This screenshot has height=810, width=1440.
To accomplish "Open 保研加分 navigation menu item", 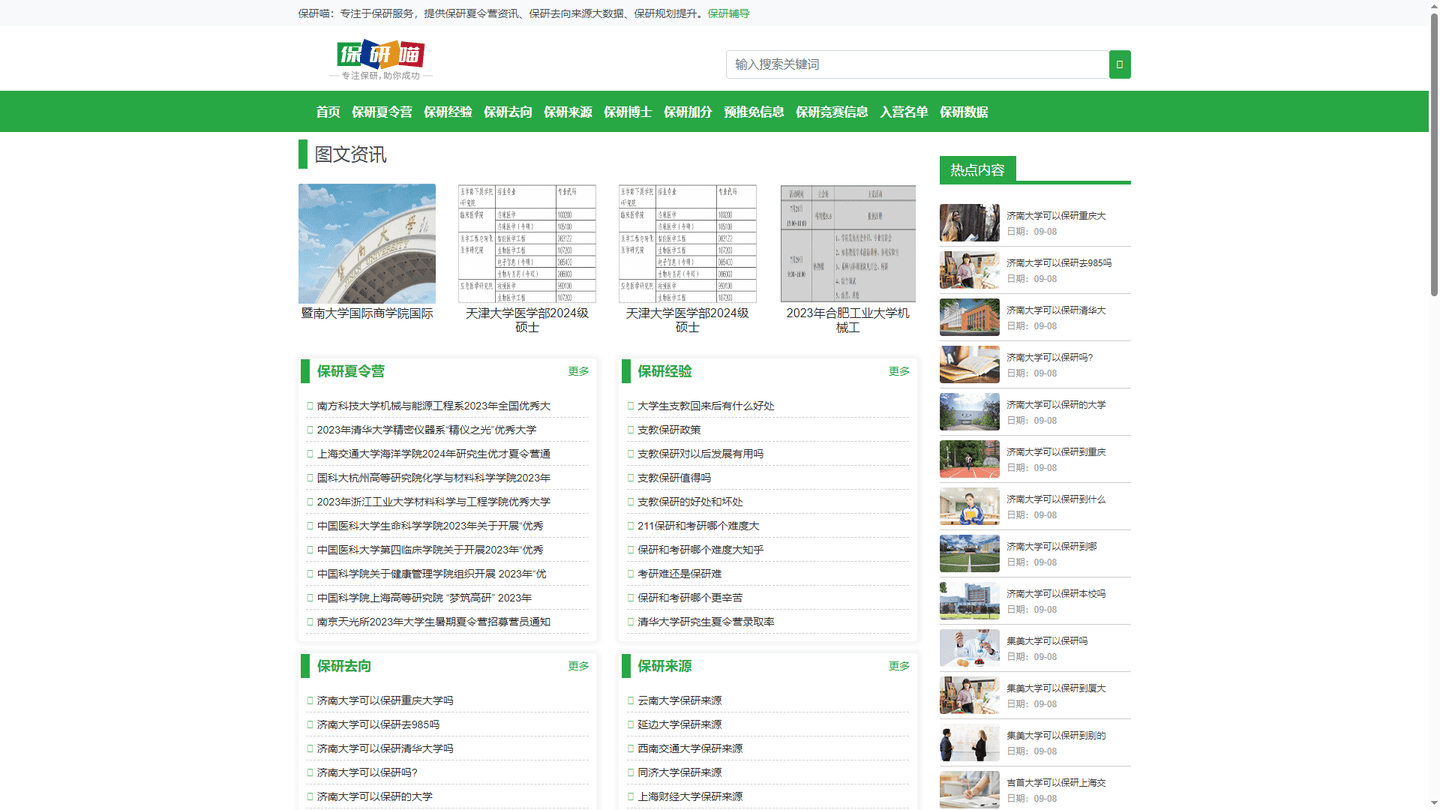I will coord(688,112).
